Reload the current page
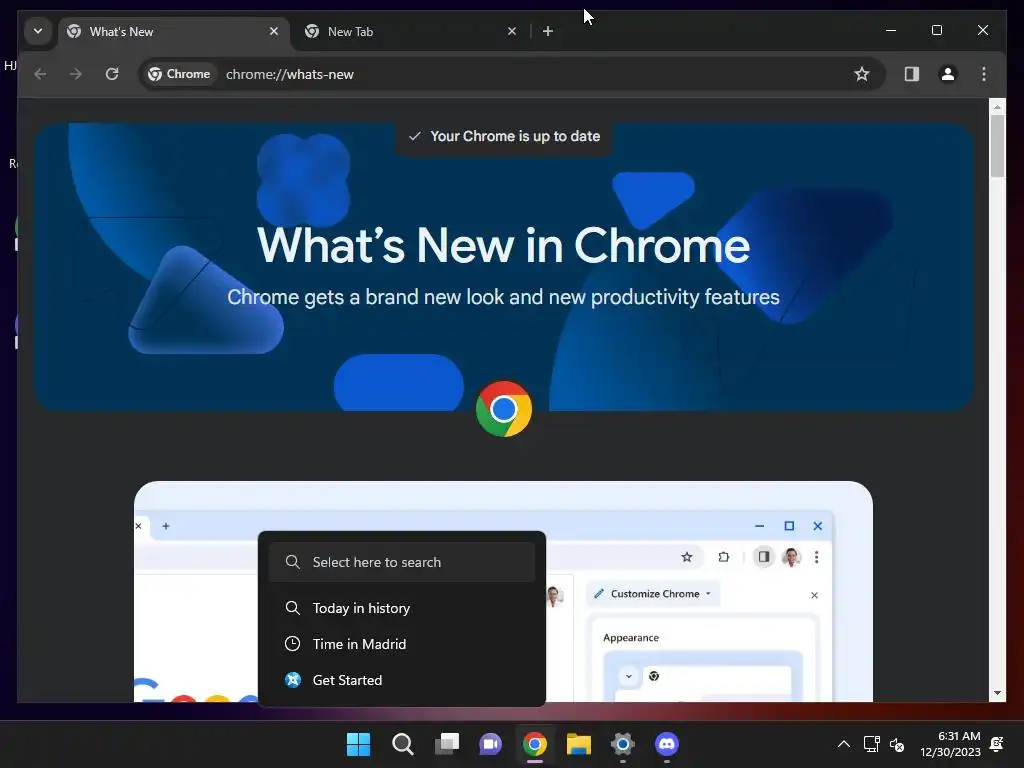This screenshot has width=1024, height=768. 112,74
